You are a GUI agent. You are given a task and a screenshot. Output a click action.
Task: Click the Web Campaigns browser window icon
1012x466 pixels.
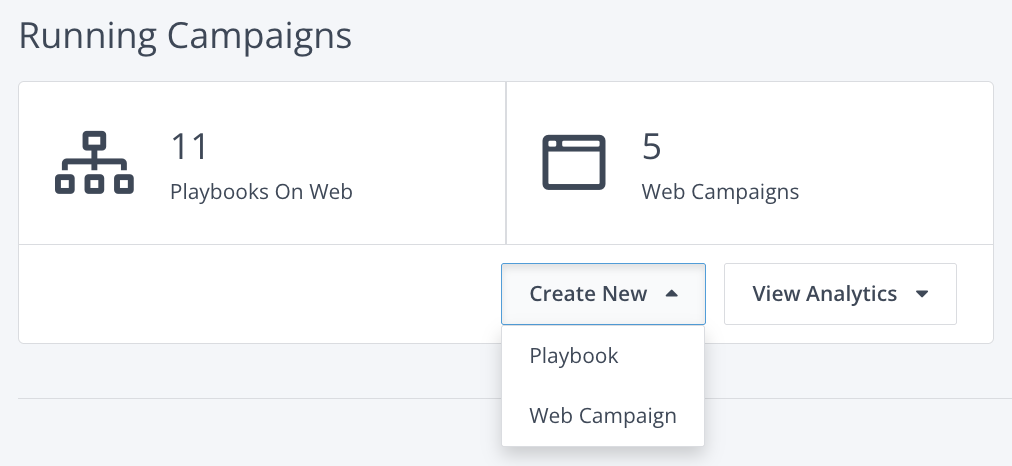pyautogui.click(x=574, y=162)
